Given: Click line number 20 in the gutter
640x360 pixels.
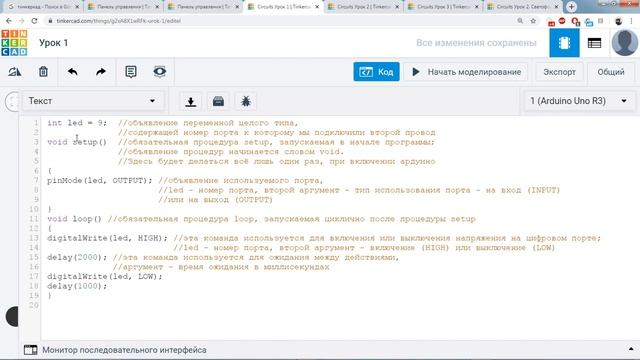Looking at the screenshot, I should pos(34,305).
